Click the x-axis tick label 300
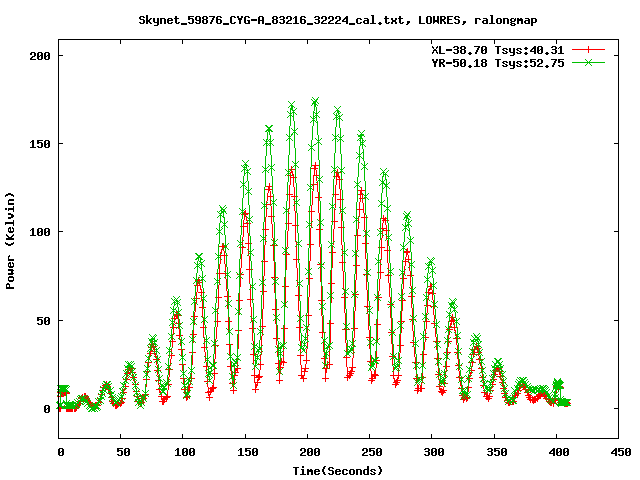This screenshot has width=640, height=480. (x=434, y=452)
